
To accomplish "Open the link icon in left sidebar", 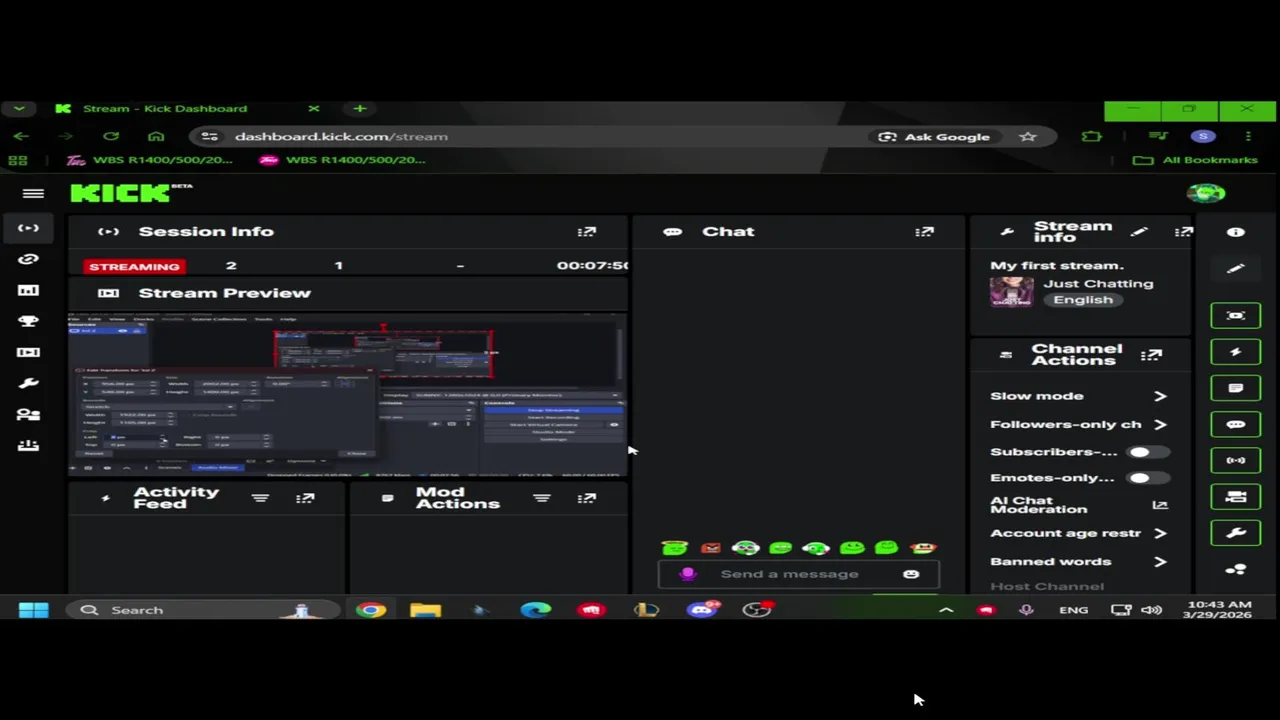I will click(x=28, y=259).
